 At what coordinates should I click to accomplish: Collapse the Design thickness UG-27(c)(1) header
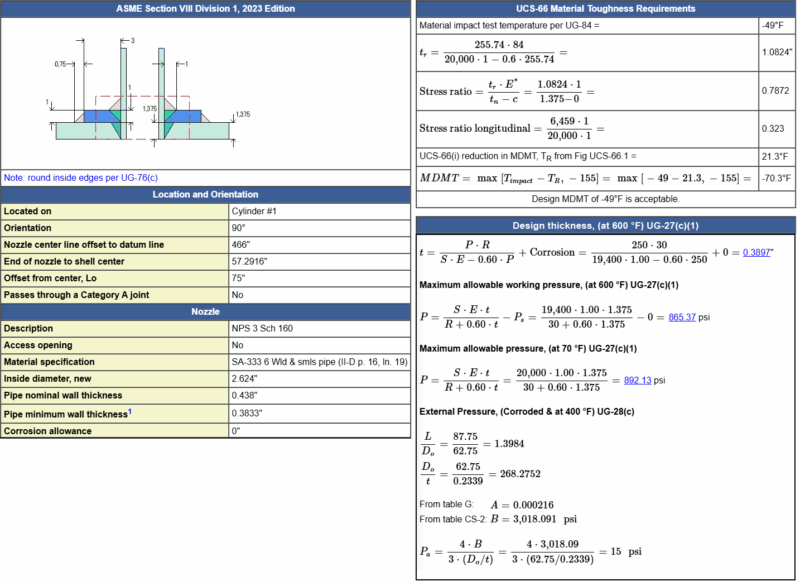click(604, 225)
